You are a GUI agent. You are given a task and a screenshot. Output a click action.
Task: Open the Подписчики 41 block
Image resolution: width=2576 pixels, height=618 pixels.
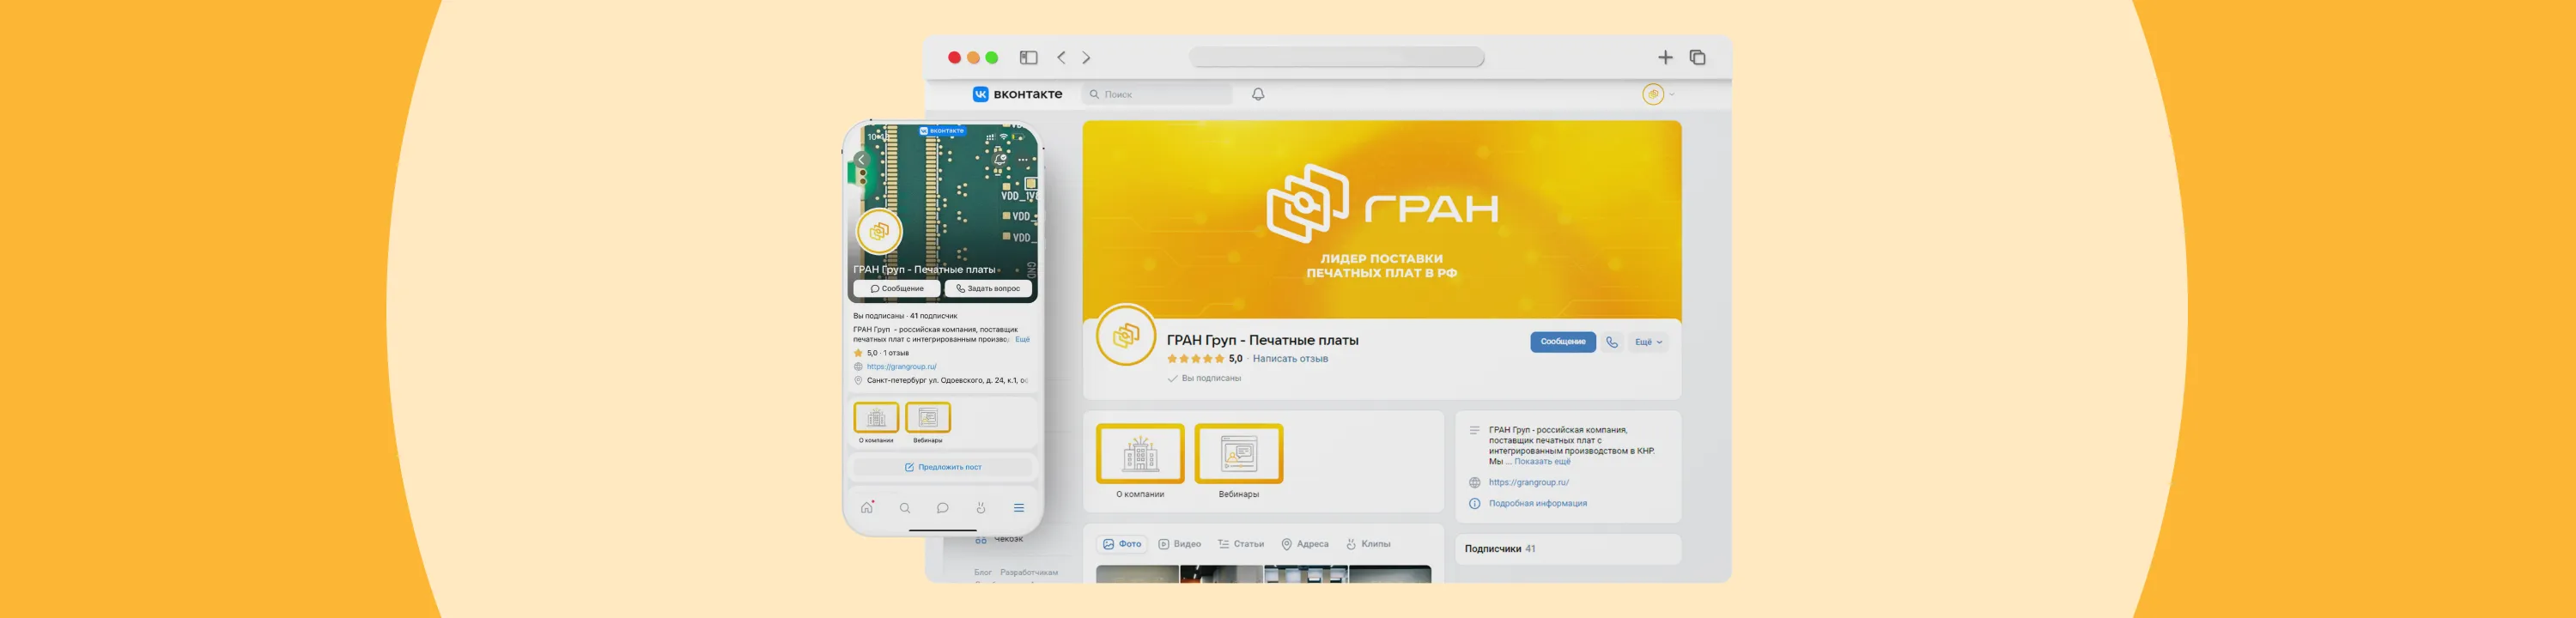(1568, 549)
